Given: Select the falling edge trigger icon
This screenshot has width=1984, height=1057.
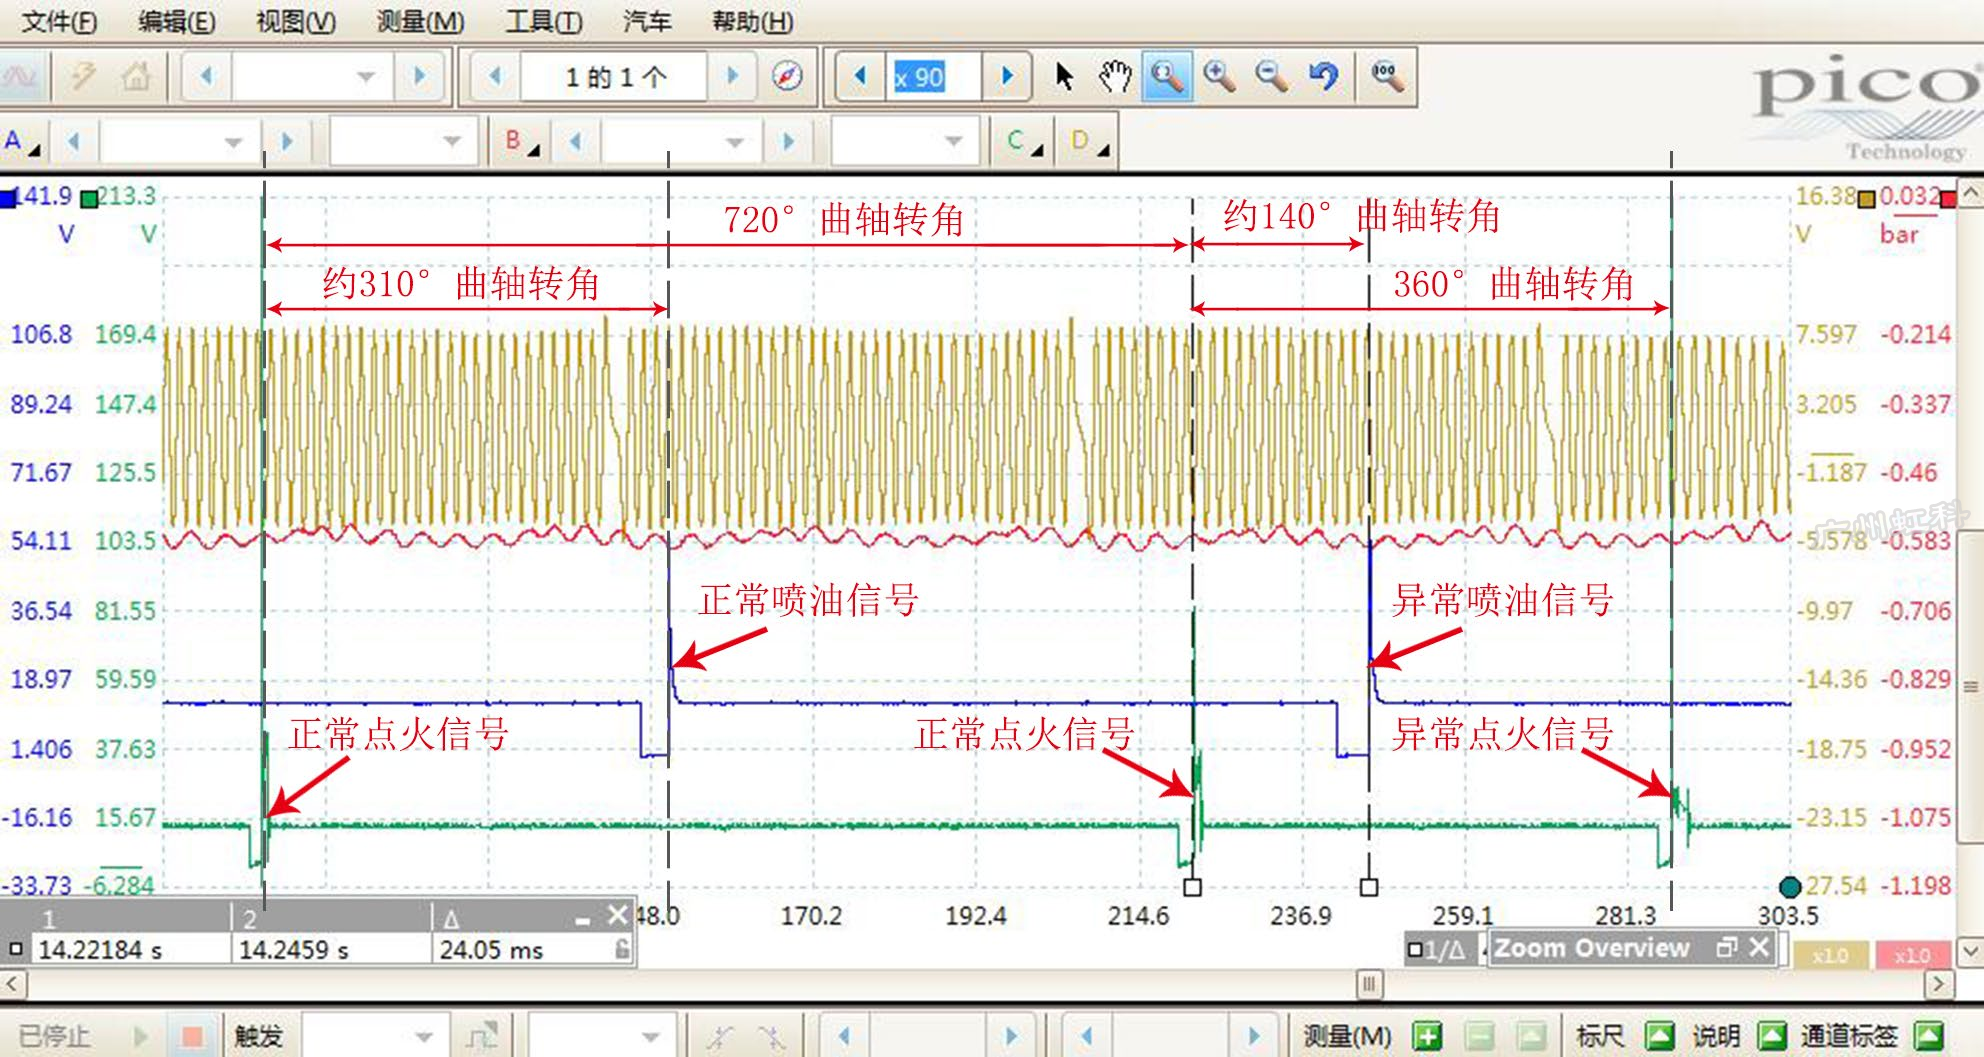Looking at the screenshot, I should 771,1035.
